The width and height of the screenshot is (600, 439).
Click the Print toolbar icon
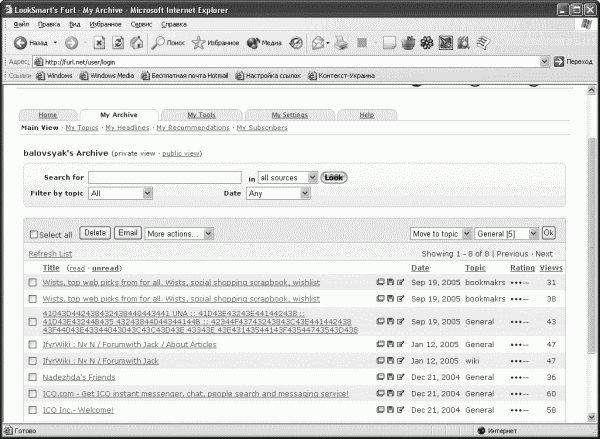[x=341, y=43]
